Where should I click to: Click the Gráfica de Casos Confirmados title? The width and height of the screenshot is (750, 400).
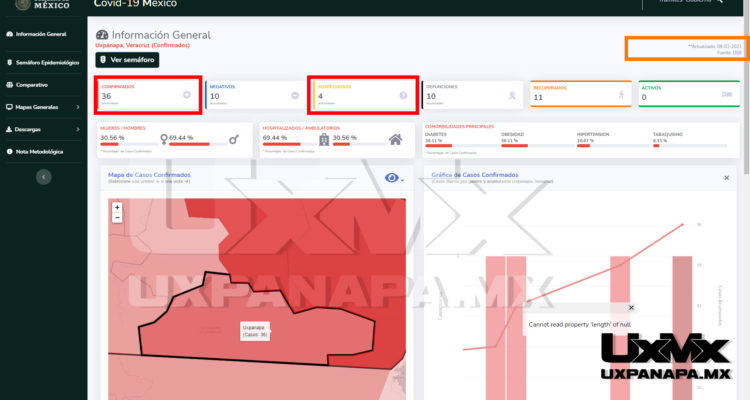coord(474,175)
